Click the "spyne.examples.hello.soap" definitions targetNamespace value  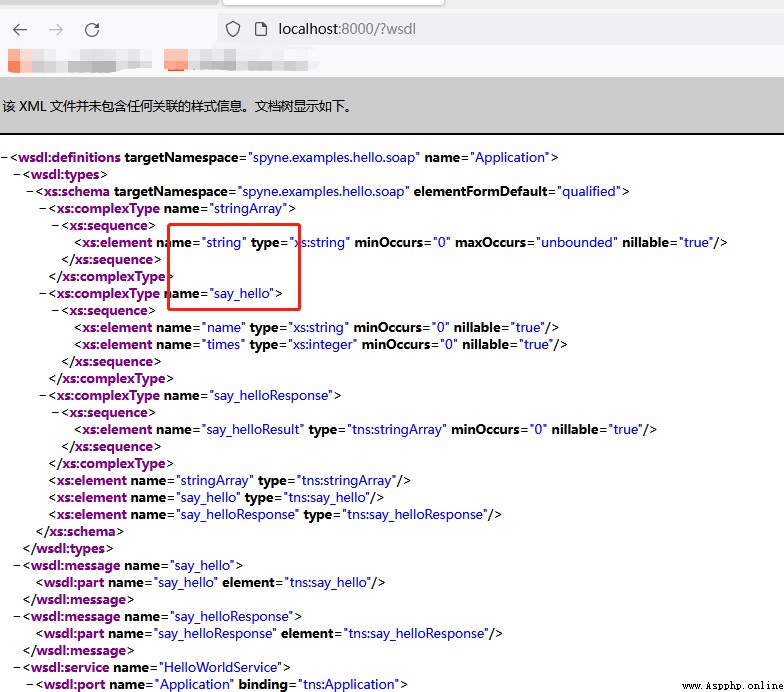point(334,158)
